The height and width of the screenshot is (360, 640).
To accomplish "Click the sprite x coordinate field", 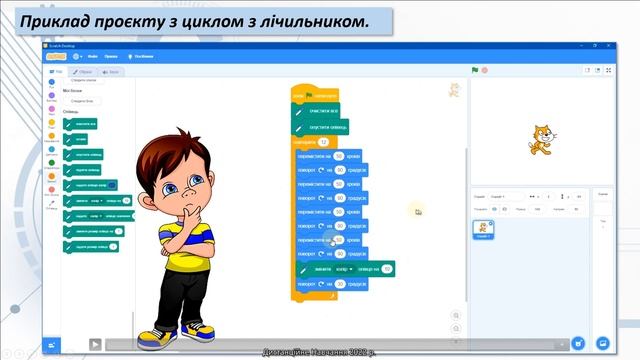I will point(549,196).
